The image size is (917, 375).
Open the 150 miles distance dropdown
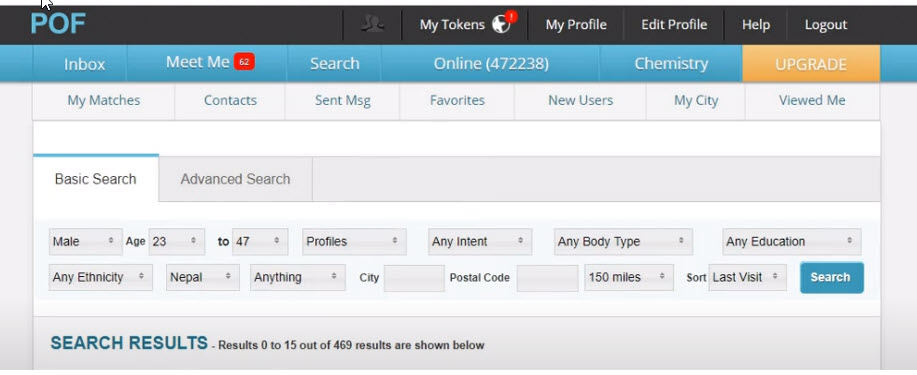[629, 277]
